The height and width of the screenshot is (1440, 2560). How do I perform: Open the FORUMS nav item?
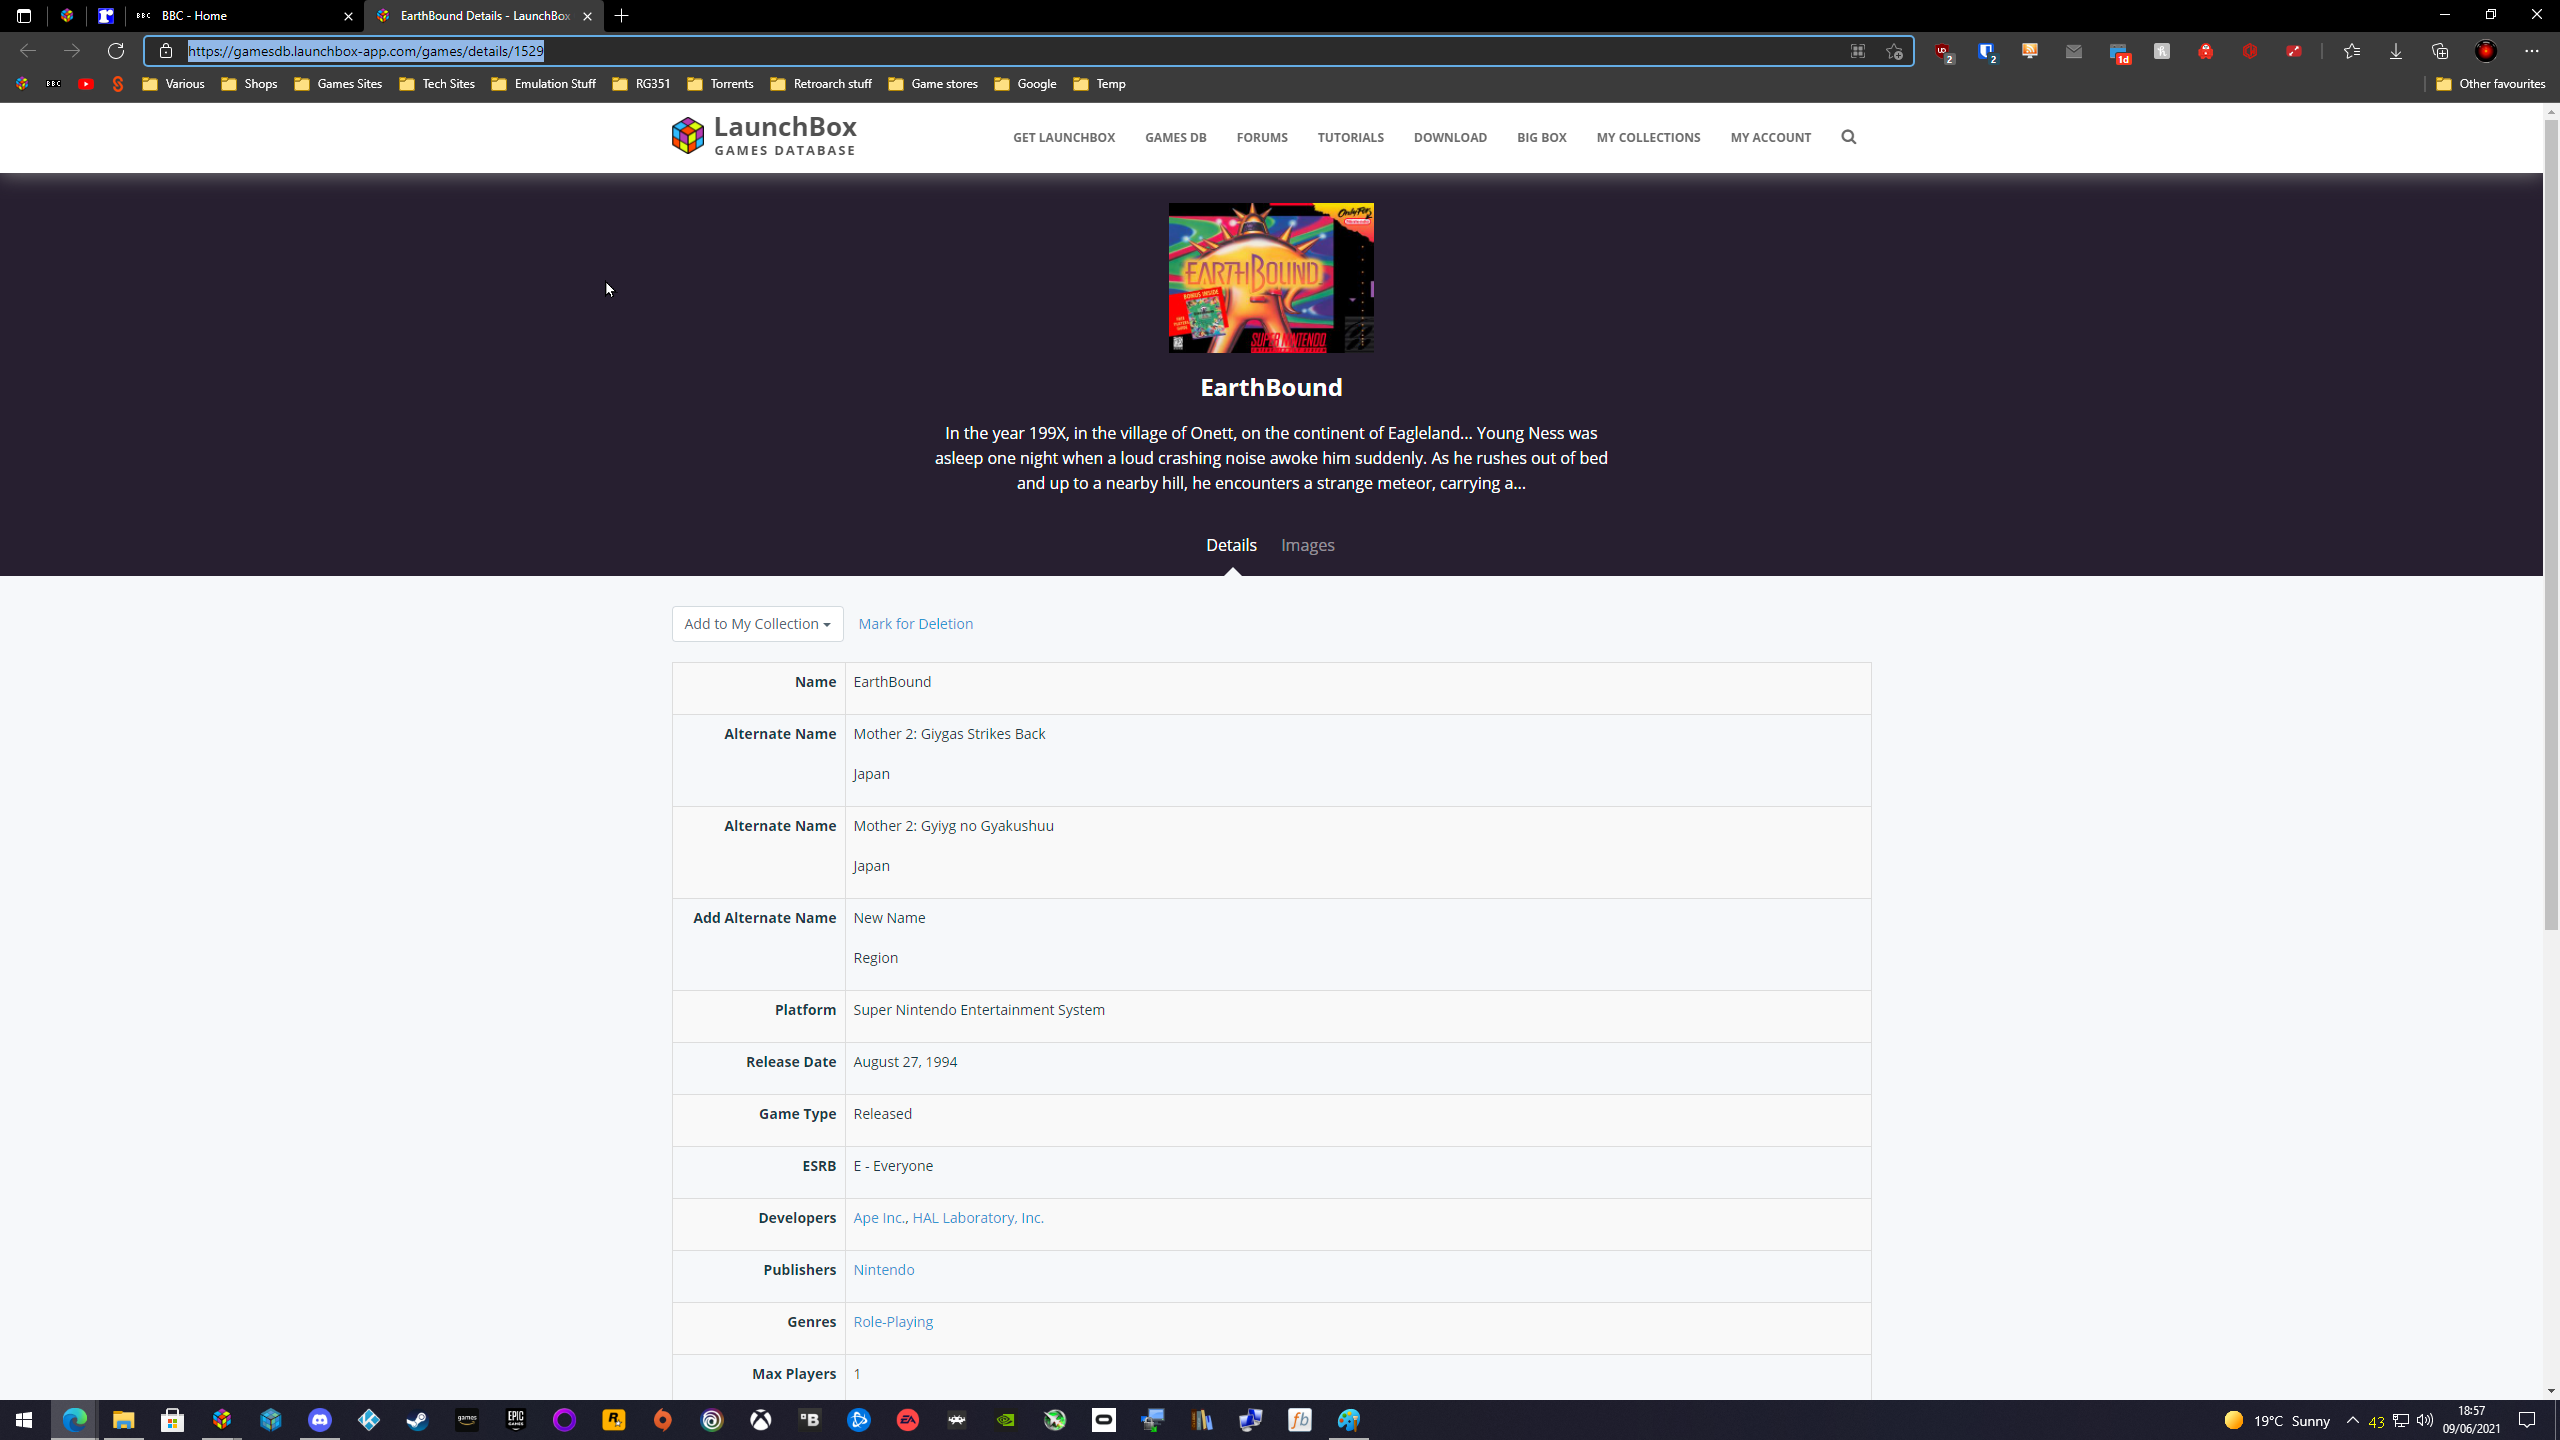pos(1262,138)
